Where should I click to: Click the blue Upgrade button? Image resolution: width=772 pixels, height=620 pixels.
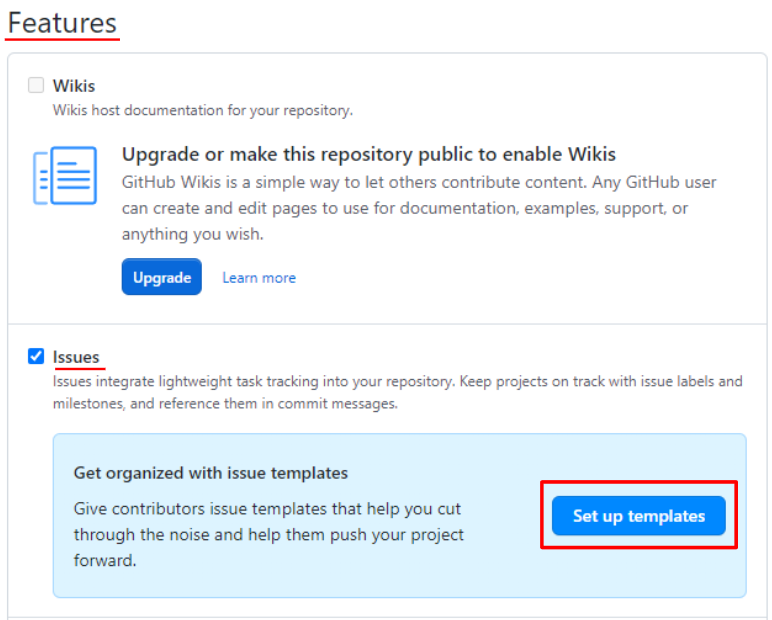click(161, 277)
